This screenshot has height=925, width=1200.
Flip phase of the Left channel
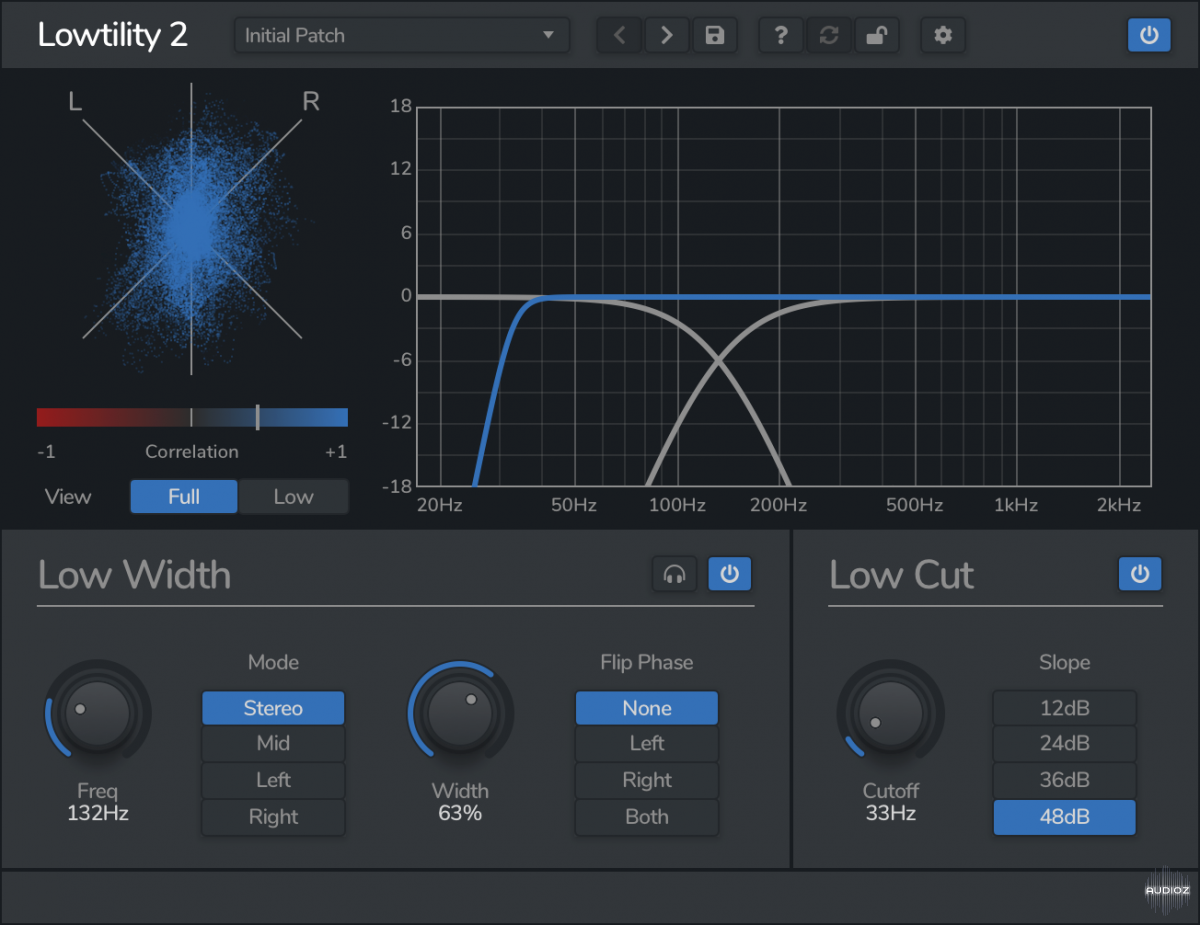[647, 744]
